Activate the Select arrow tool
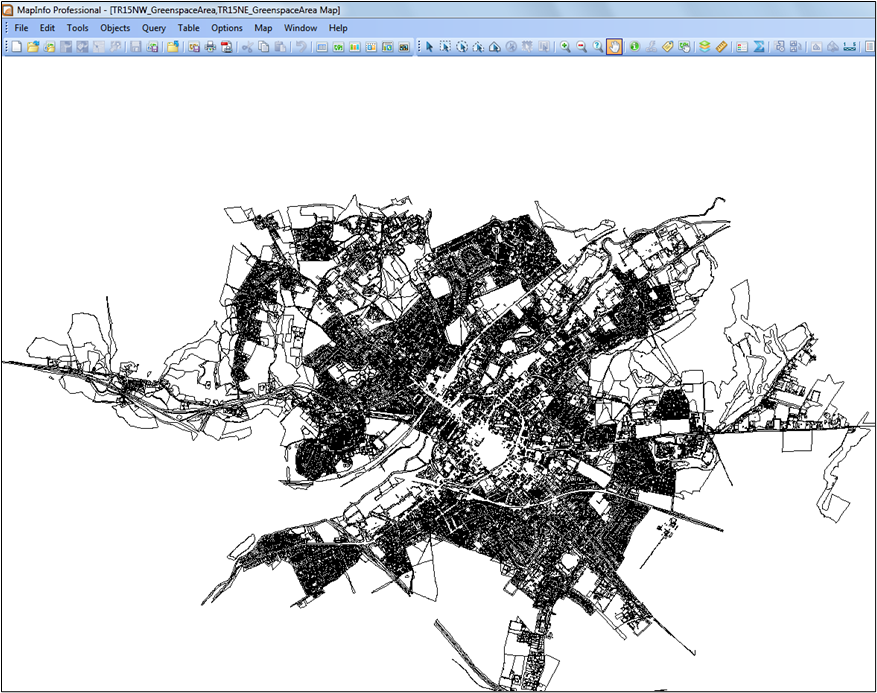Screen dimensions: 877x693 (x=430, y=46)
